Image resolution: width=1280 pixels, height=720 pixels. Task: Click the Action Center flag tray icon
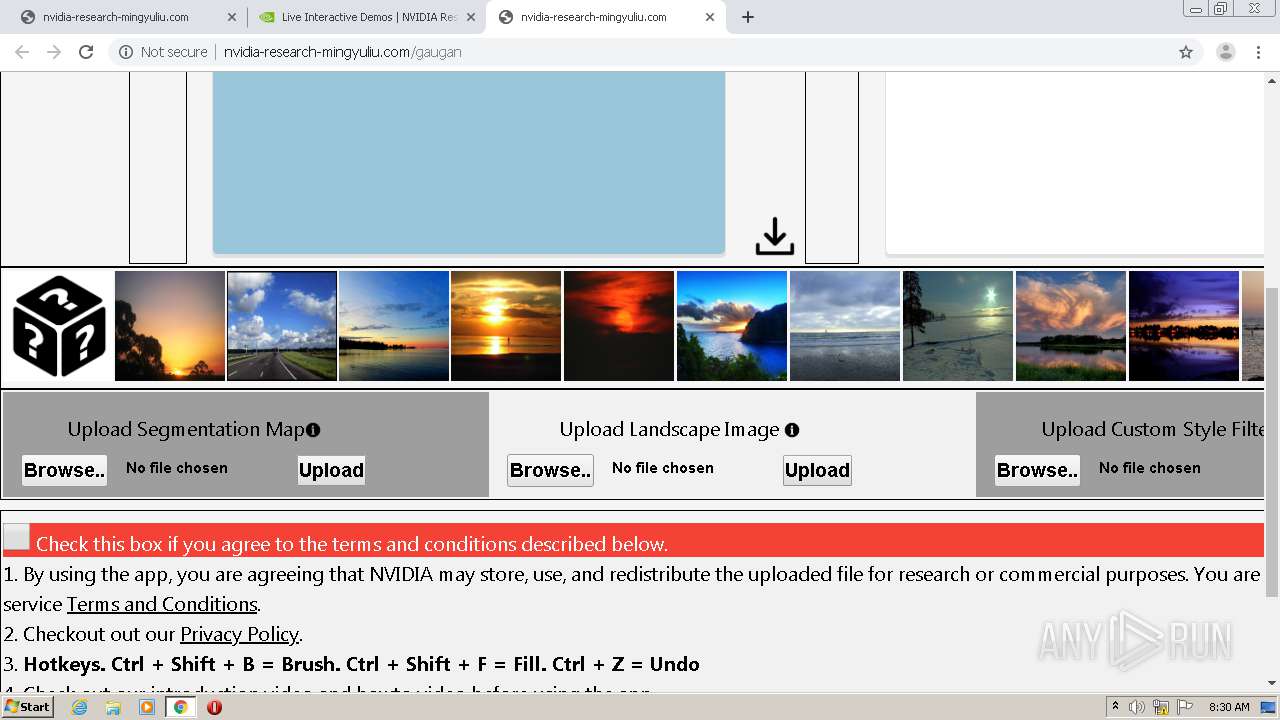pyautogui.click(x=1185, y=707)
